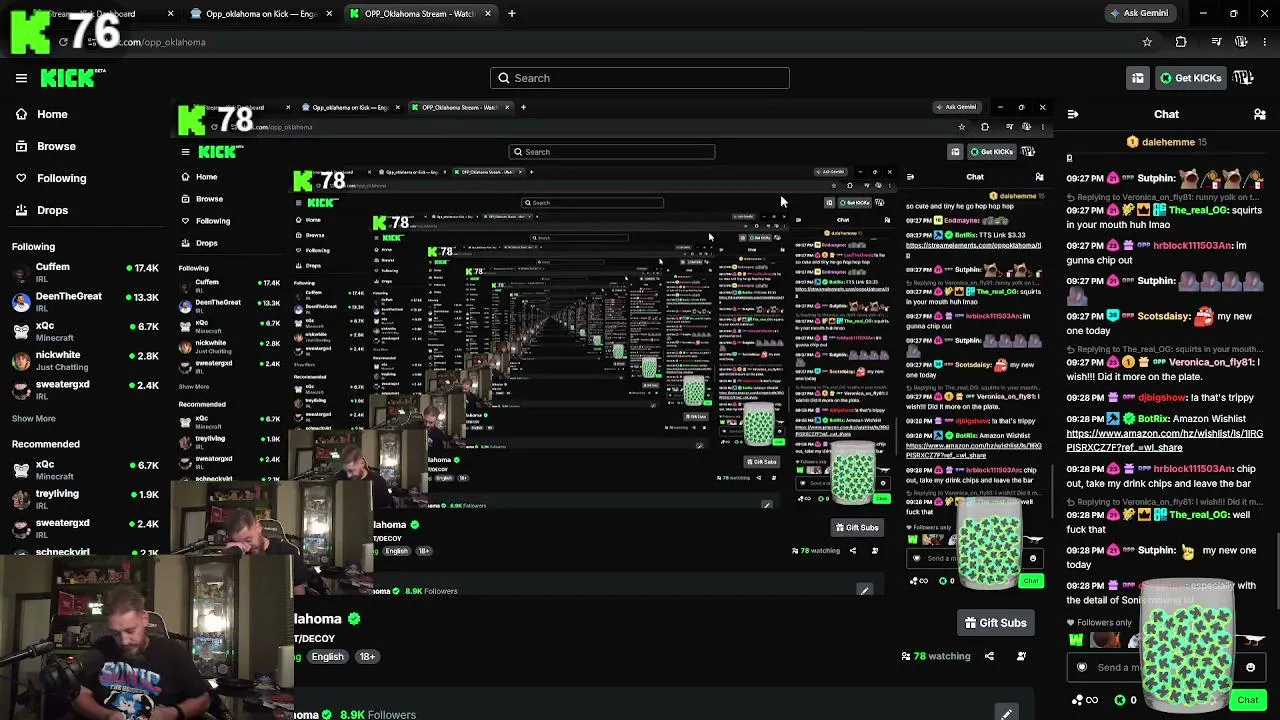Click the Gift Subs button

point(995,623)
